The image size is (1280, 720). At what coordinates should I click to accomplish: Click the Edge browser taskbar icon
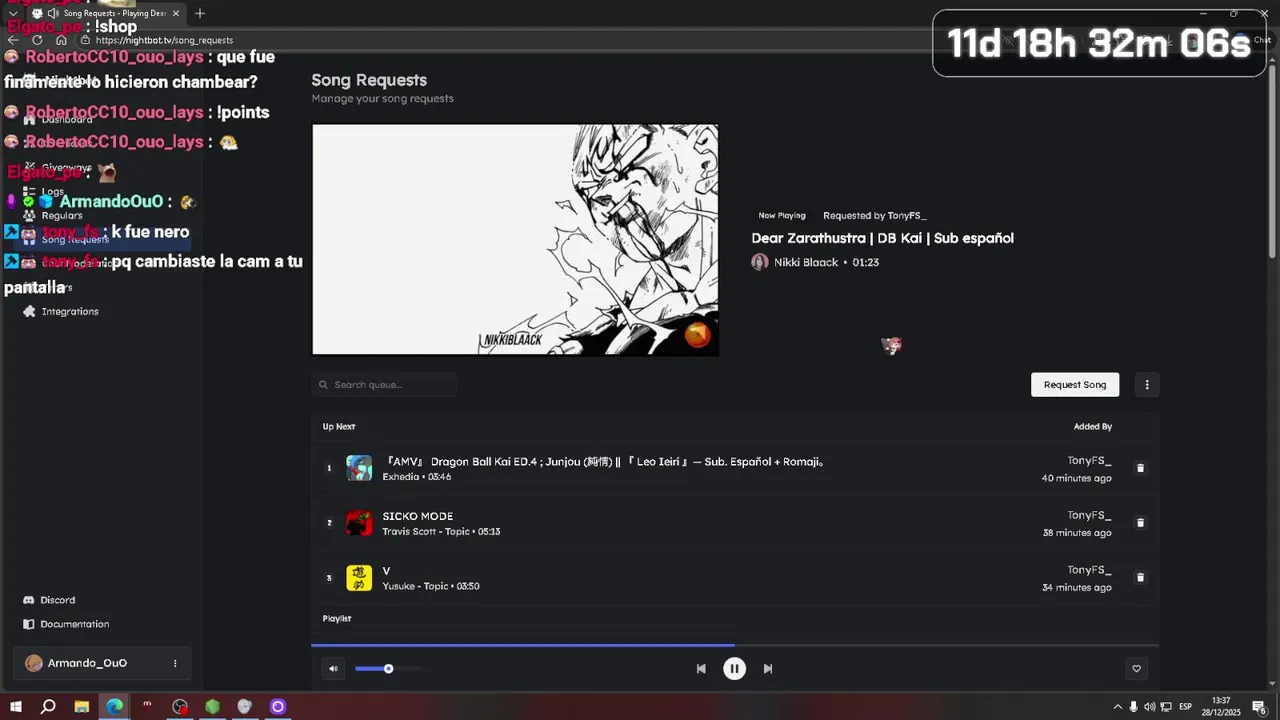(x=115, y=707)
